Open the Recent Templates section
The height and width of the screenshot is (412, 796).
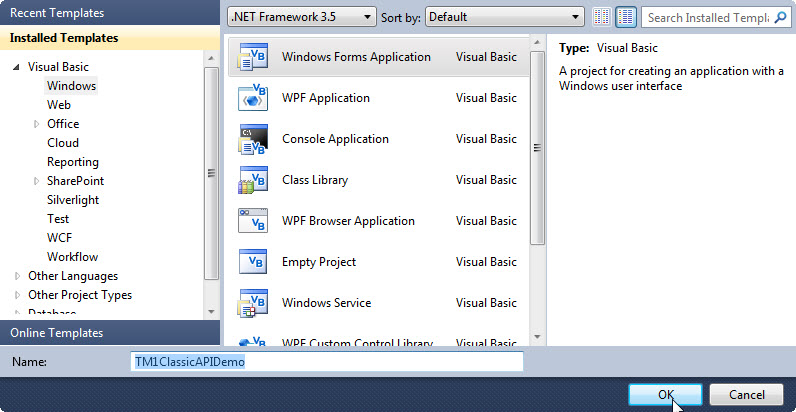tap(110, 13)
